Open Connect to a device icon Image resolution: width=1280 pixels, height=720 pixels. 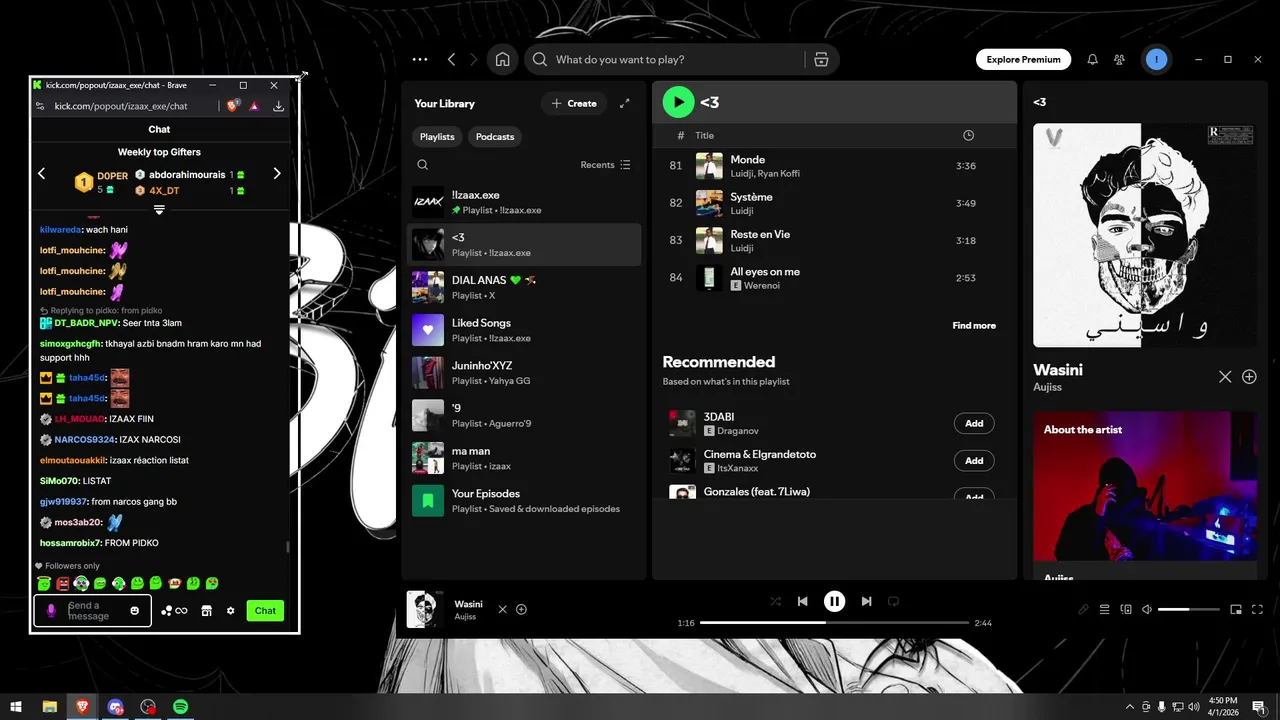click(1126, 609)
